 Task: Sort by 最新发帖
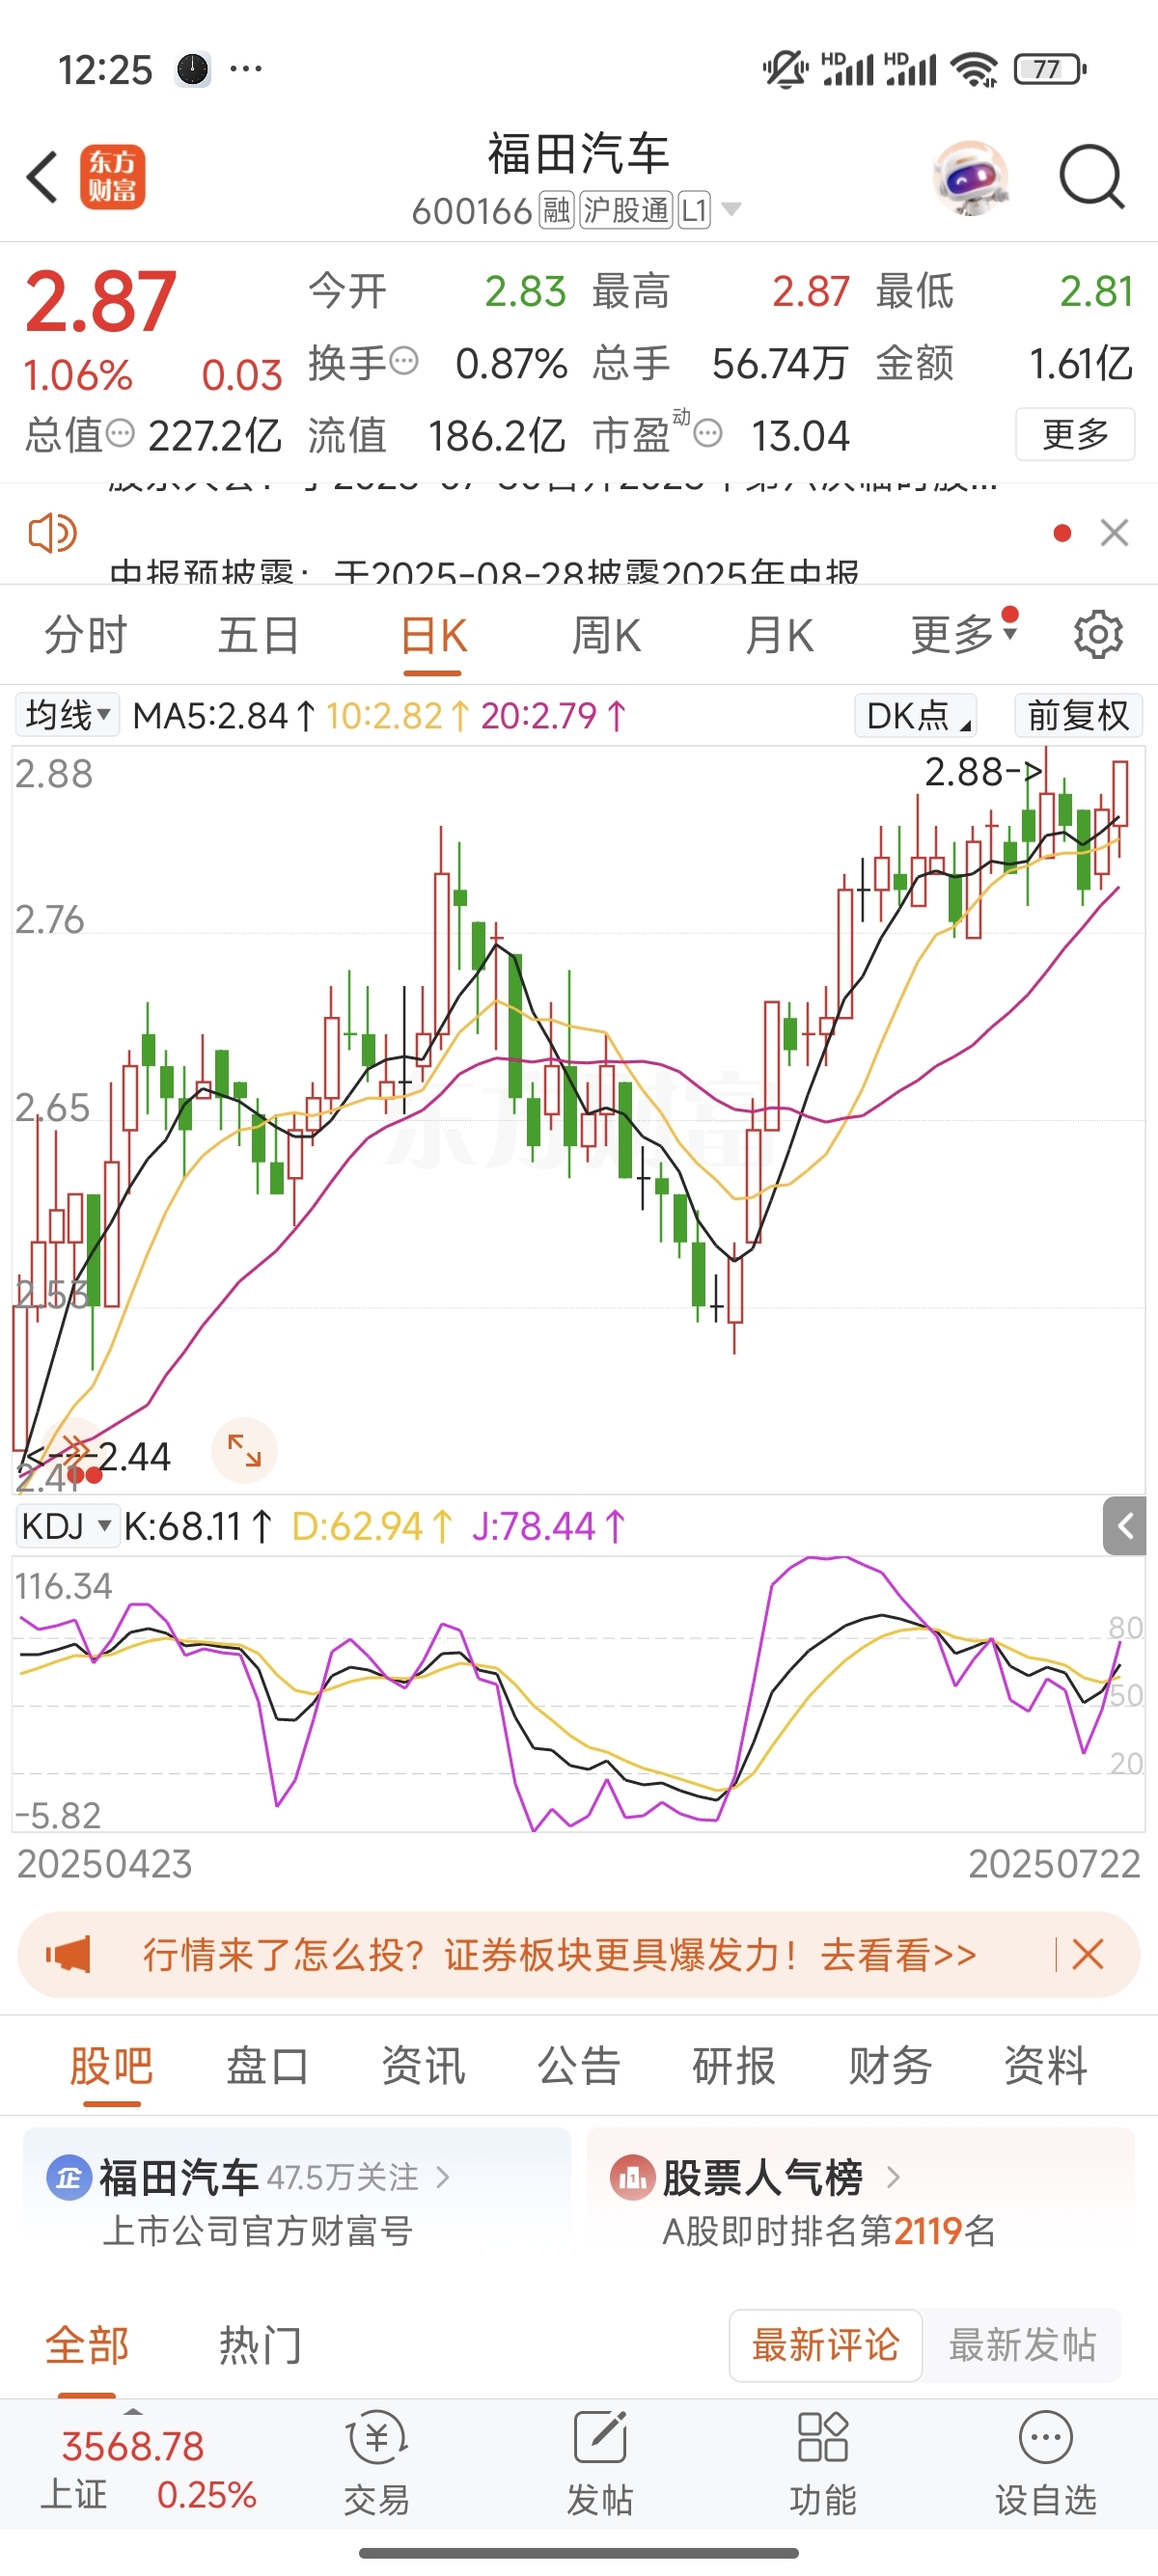(1022, 2345)
